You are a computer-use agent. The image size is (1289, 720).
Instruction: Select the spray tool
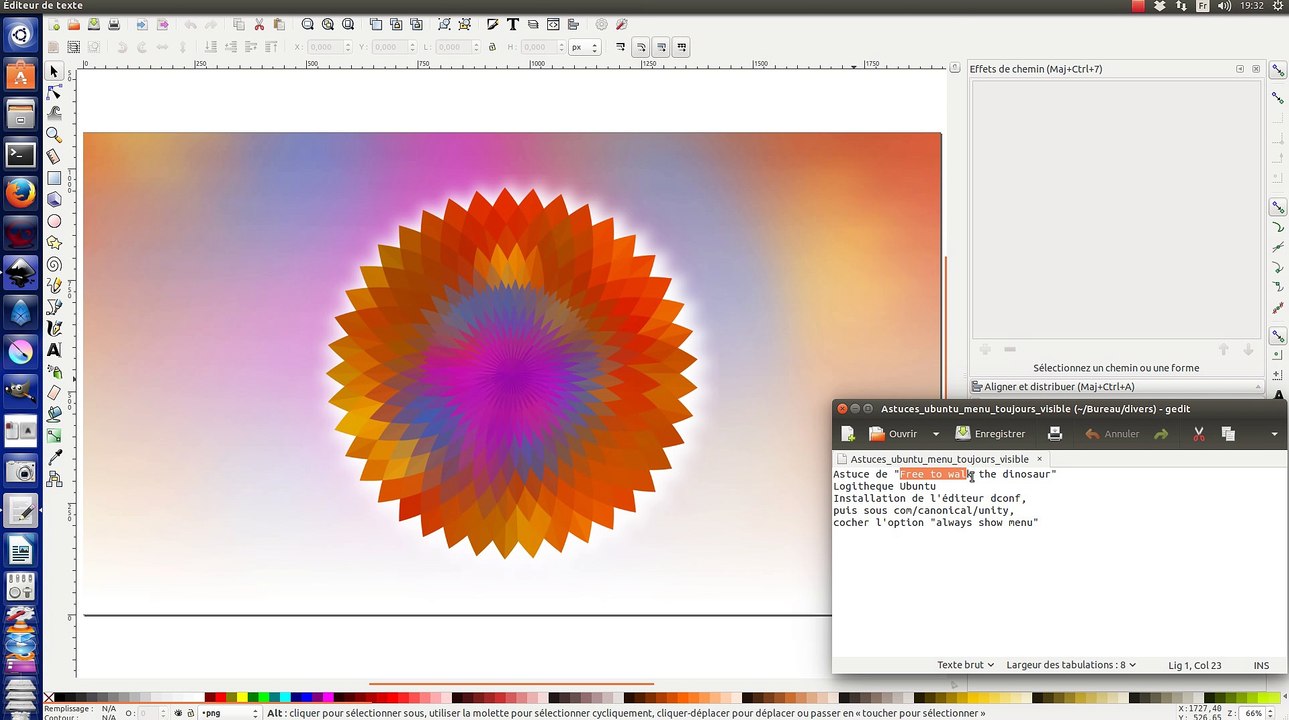click(x=54, y=371)
